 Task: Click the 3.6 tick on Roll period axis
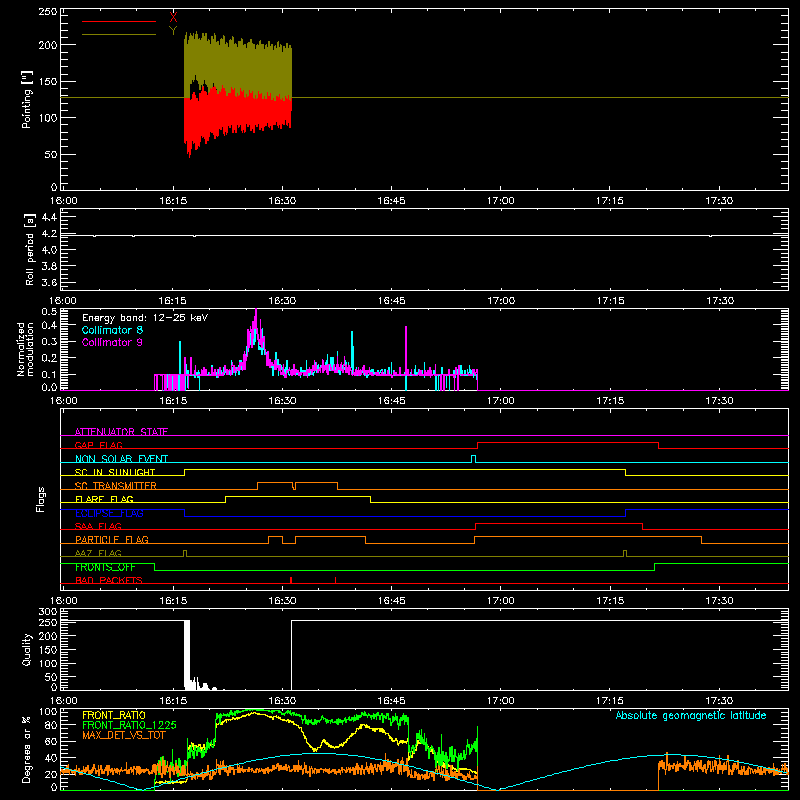tap(49, 283)
